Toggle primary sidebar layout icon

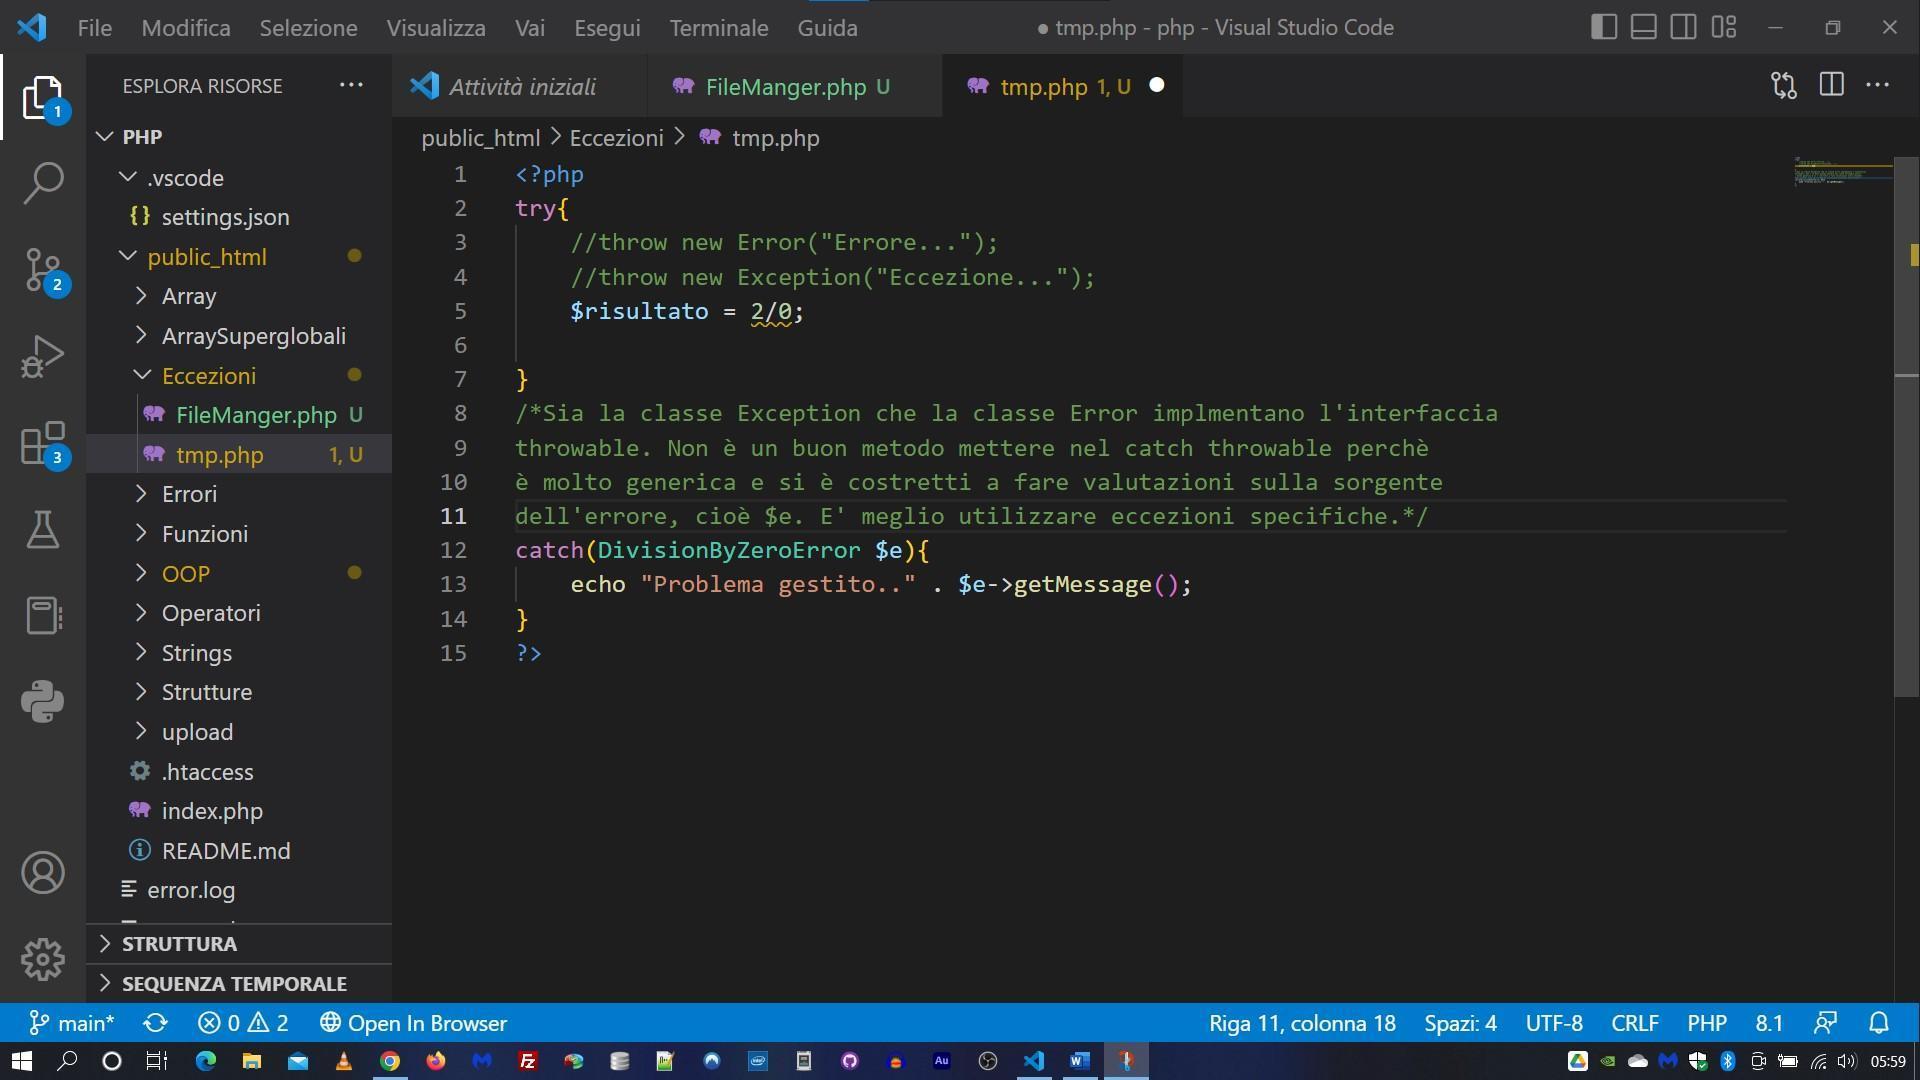[x=1603, y=27]
